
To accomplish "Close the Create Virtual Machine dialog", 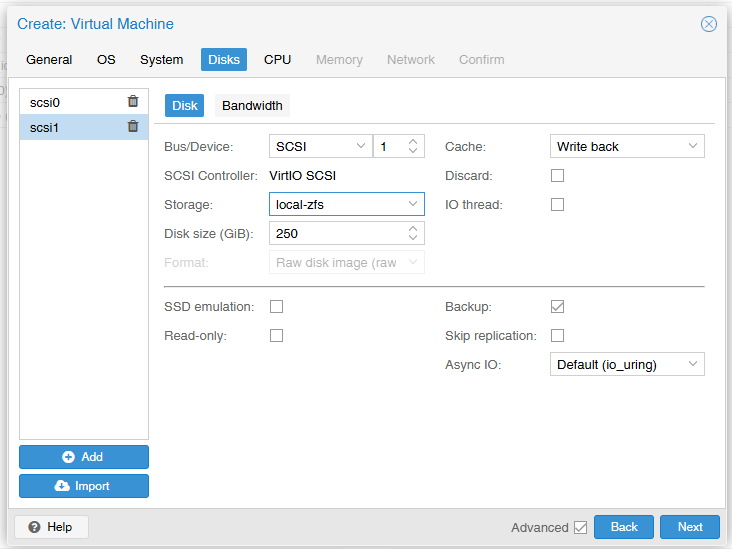I will [x=709, y=24].
